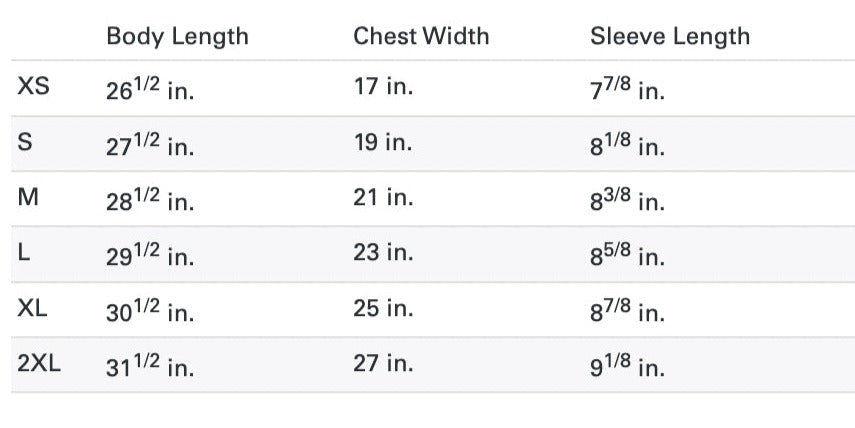Click the 27 in. chest width cell
This screenshot has height=428, width=855.
coord(383,364)
